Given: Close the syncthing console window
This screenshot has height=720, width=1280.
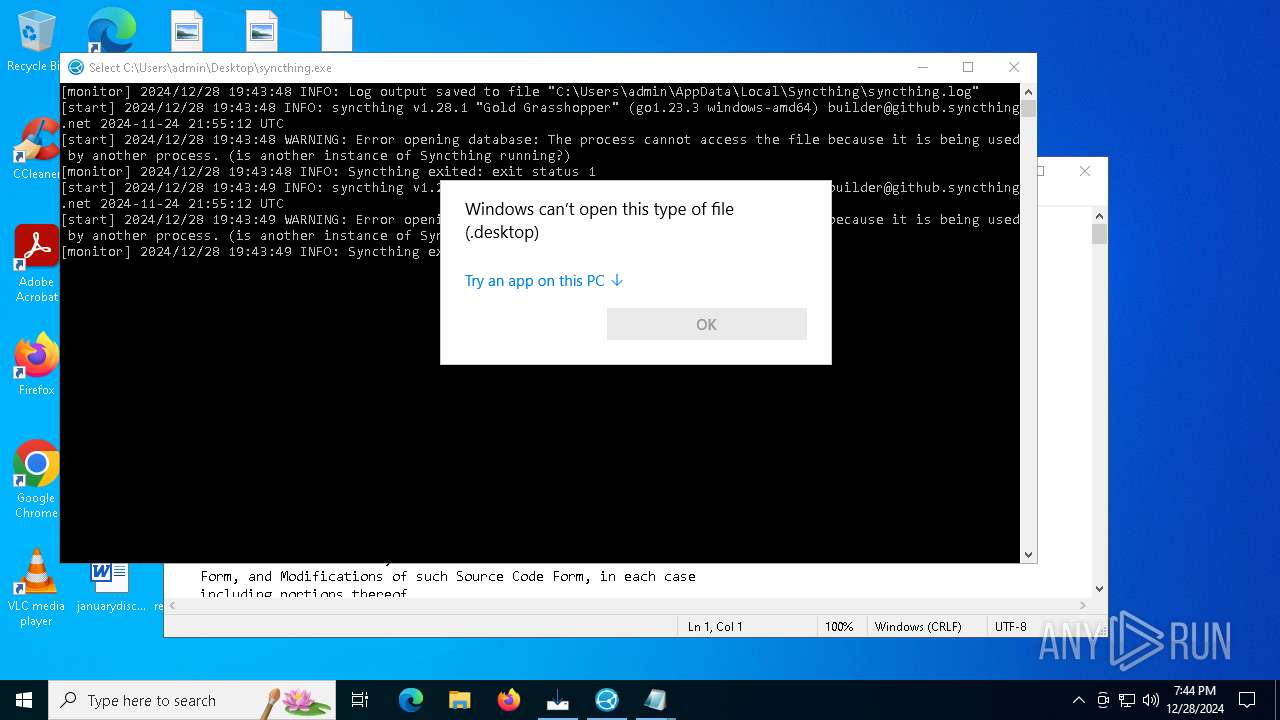Looking at the screenshot, I should coord(1014,67).
